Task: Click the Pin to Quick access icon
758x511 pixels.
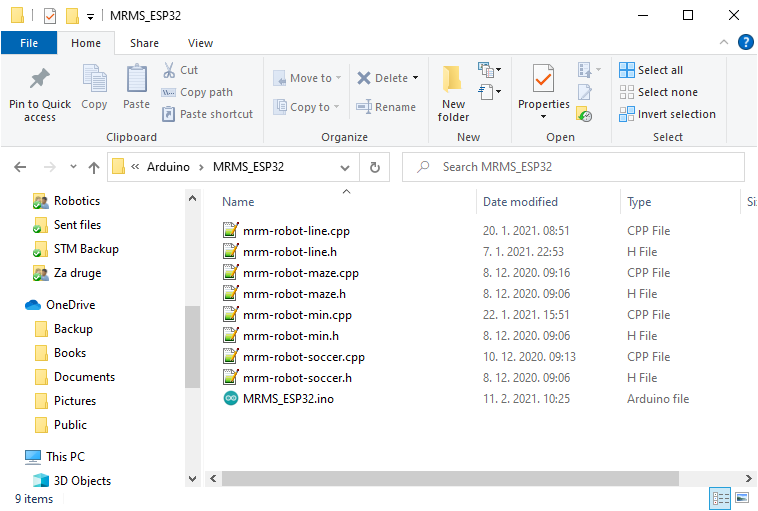Action: click(x=40, y=80)
